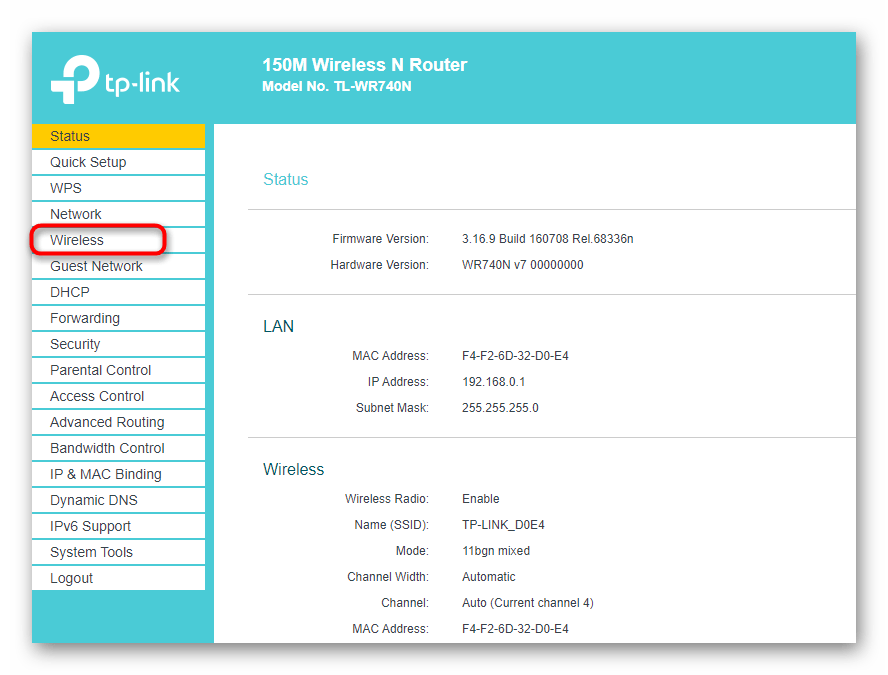Click the tp-link logo
Viewport: 888px width, 675px height.
[x=116, y=79]
